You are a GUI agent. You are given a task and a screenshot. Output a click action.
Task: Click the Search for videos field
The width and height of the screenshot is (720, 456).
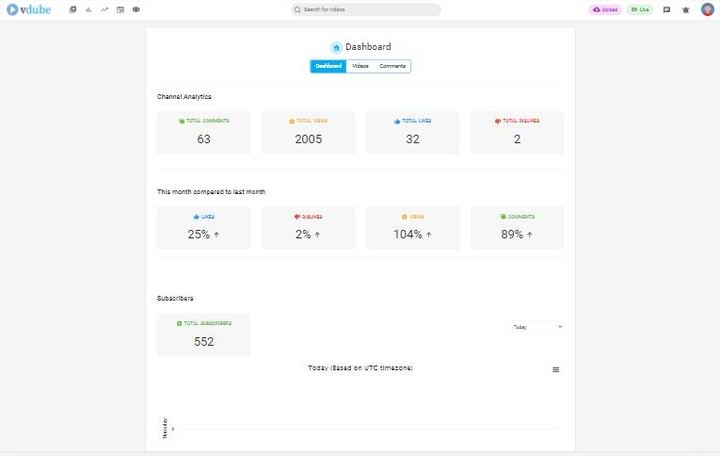366,9
